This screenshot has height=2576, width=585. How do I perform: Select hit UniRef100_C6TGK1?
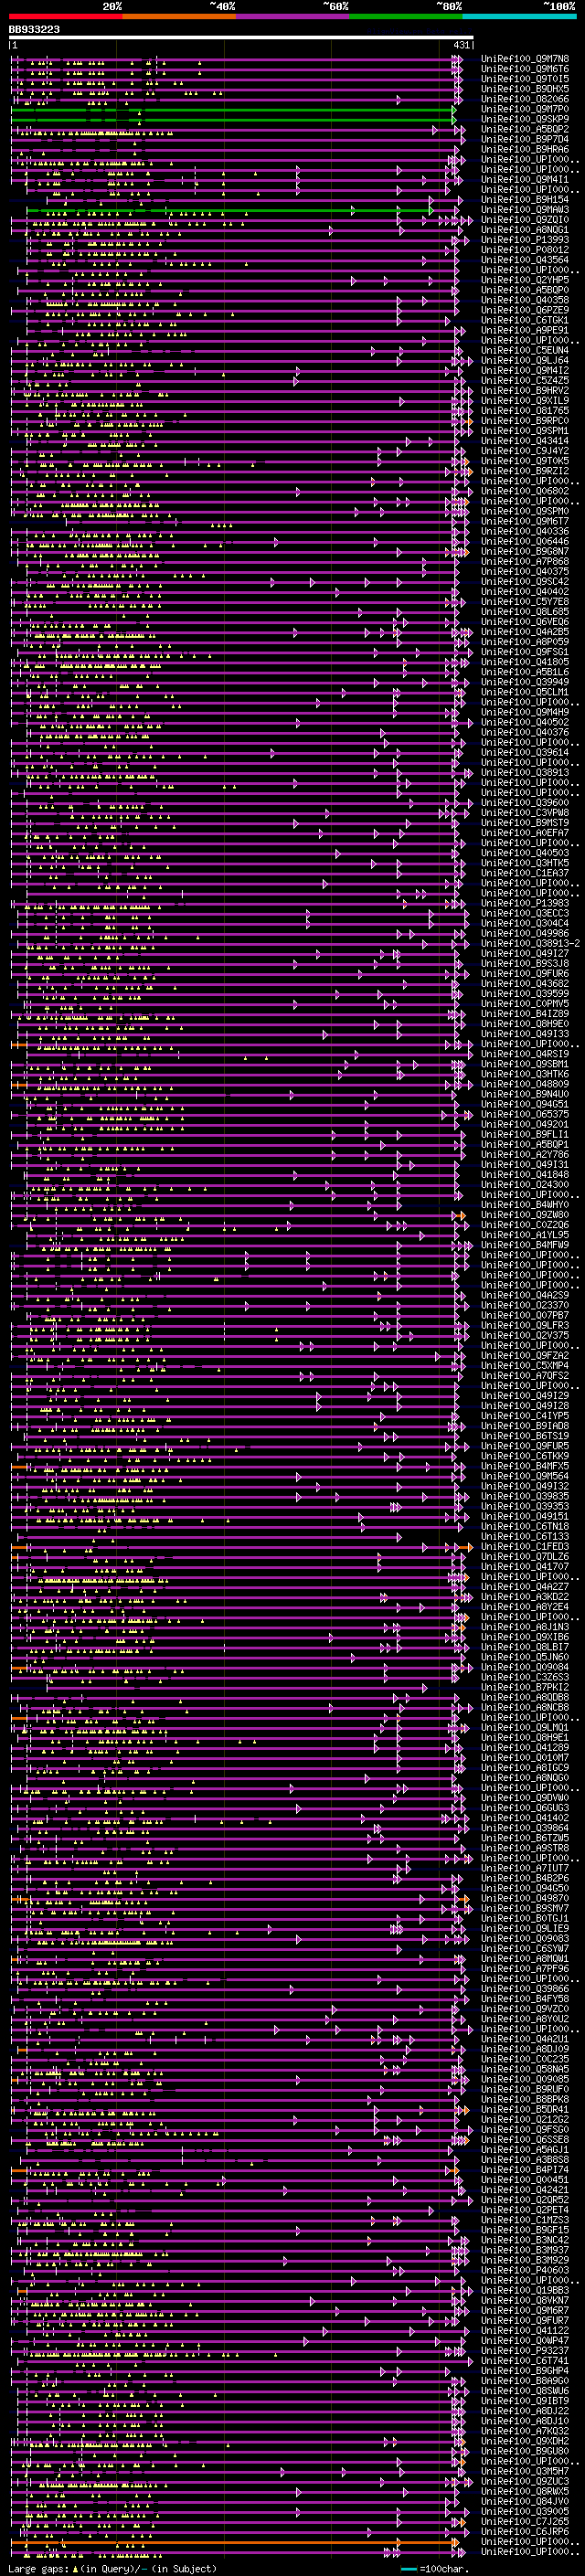[525, 320]
